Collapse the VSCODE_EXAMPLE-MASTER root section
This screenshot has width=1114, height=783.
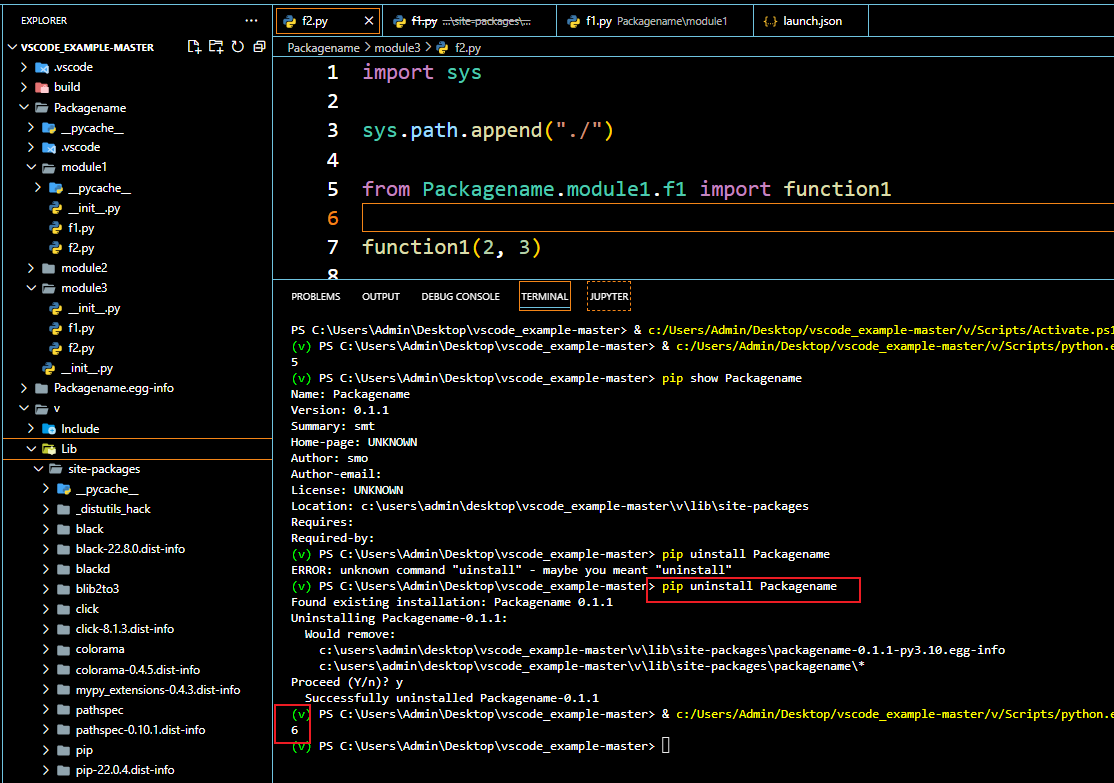[88, 47]
